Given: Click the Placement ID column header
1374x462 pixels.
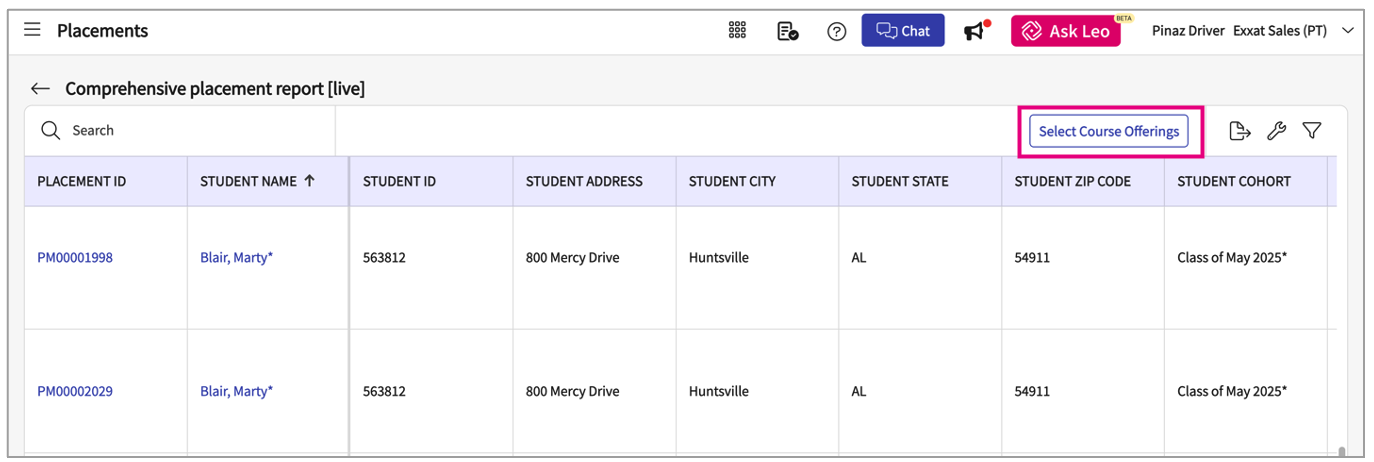Looking at the screenshot, I should 81,182.
